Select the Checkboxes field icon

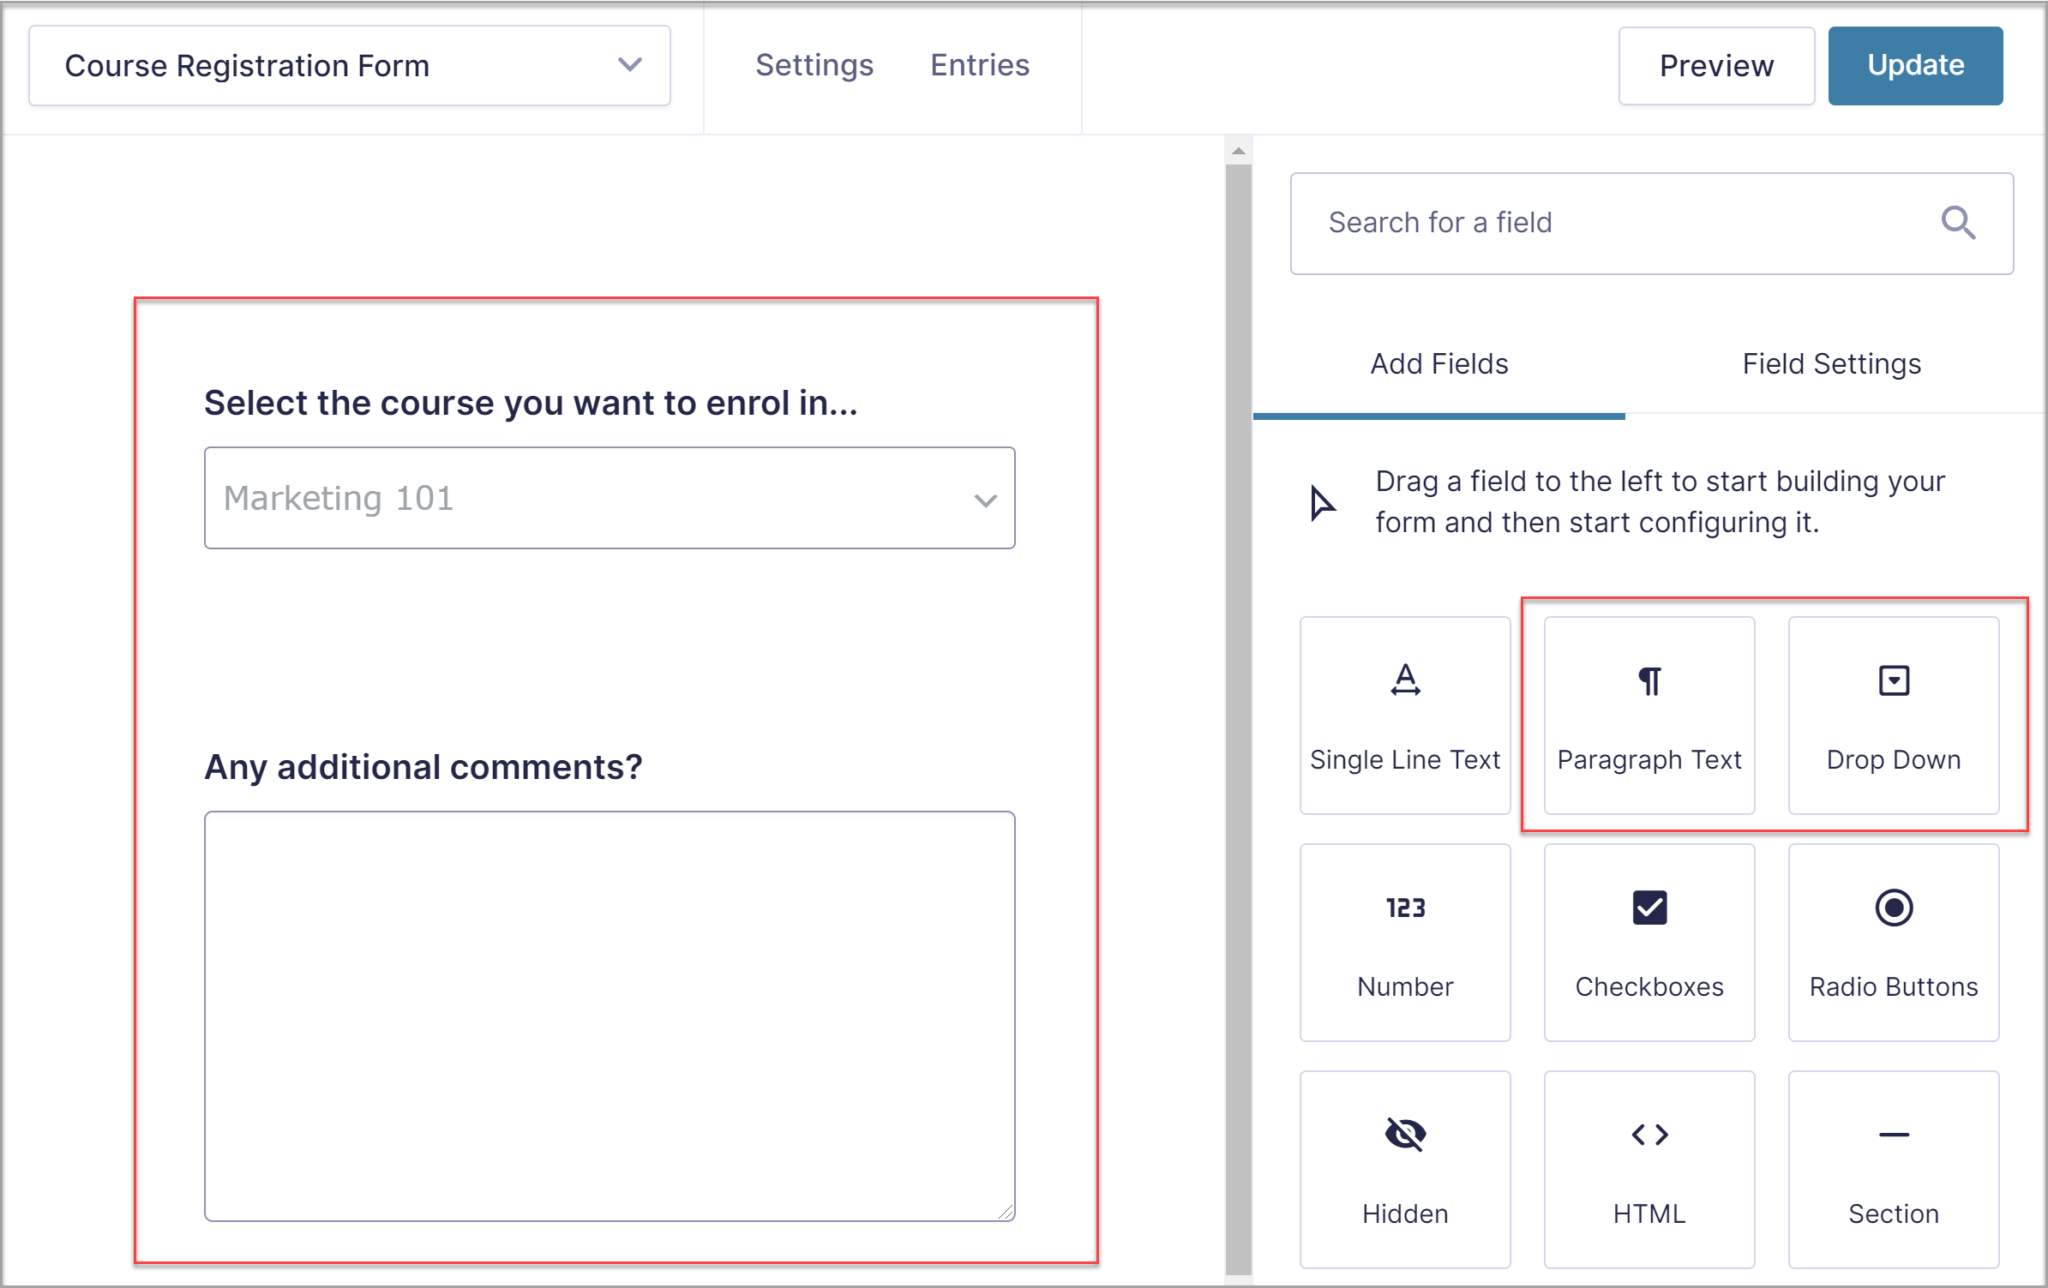1648,940
